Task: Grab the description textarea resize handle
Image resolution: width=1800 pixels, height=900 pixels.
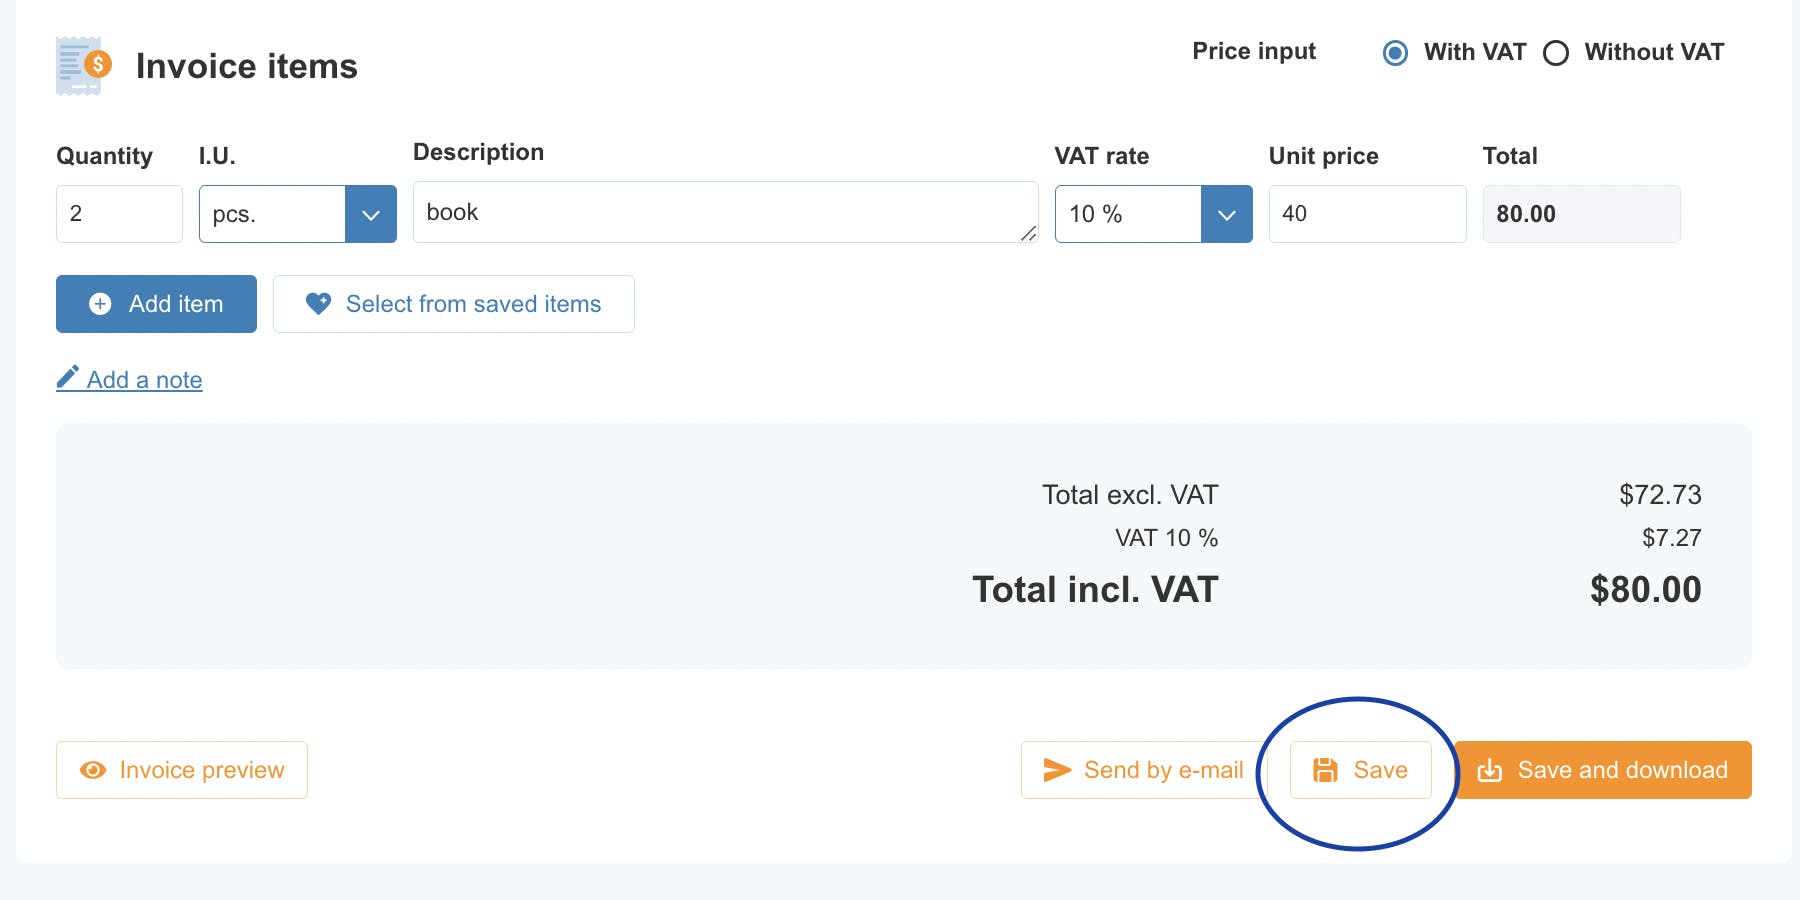Action: coord(1028,233)
